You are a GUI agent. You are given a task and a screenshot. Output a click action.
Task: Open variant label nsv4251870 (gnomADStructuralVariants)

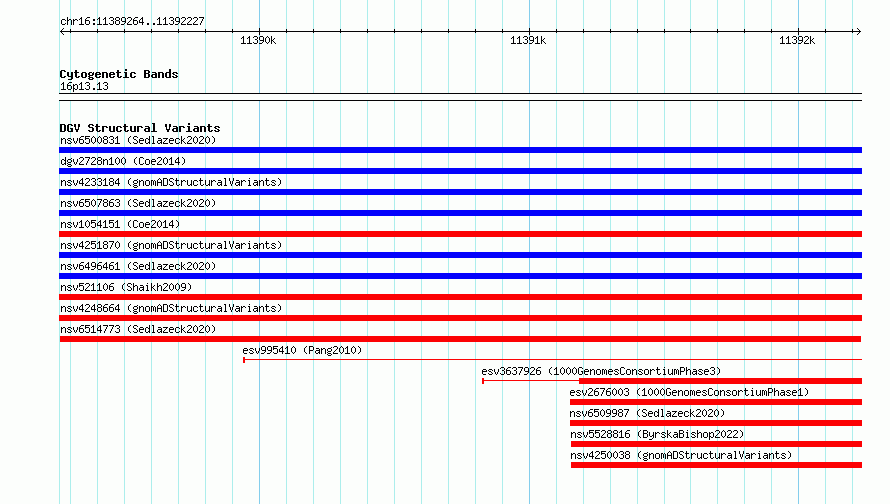coord(171,245)
